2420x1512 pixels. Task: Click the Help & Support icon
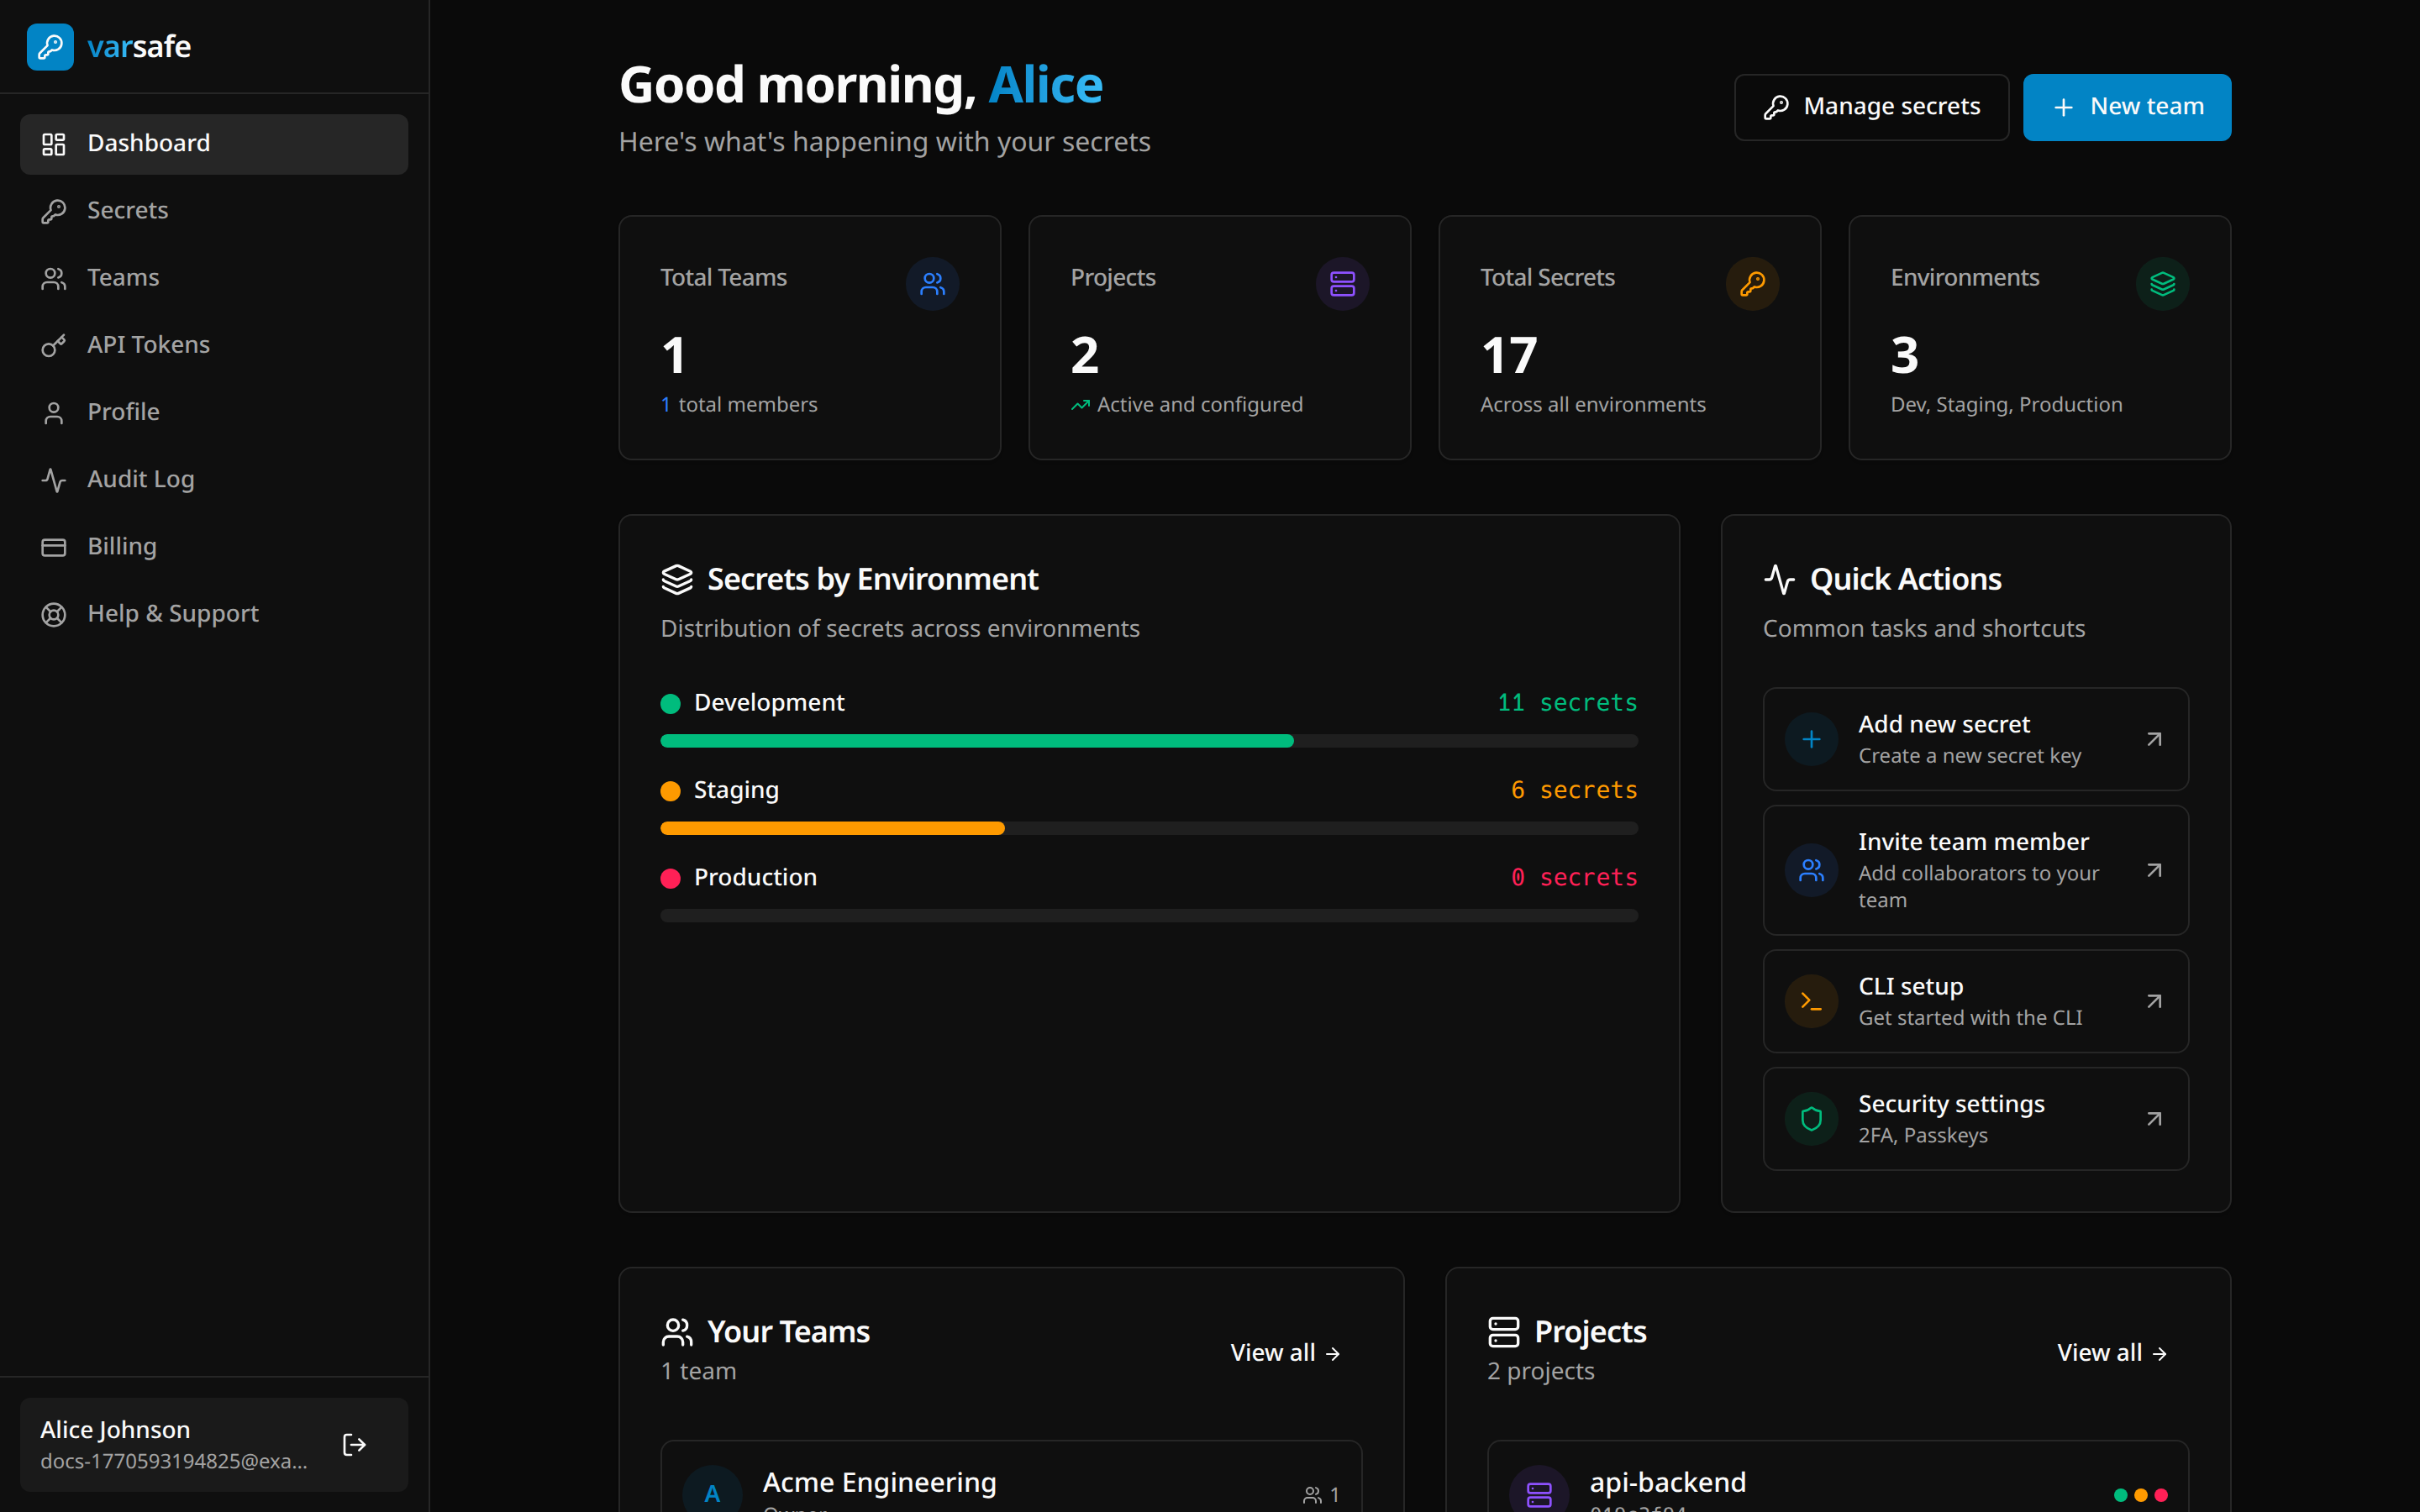click(55, 613)
